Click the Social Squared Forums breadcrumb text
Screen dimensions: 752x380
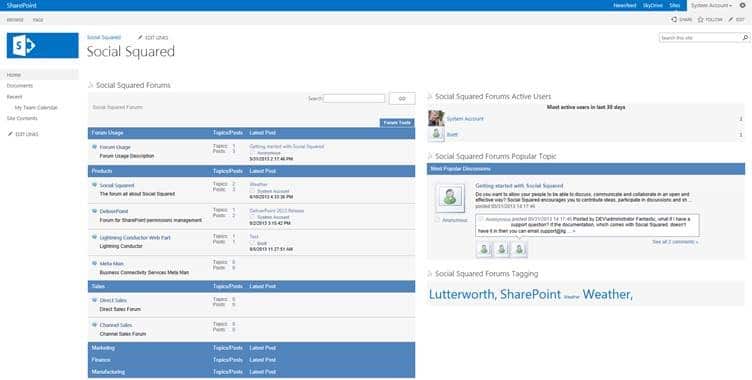click(x=118, y=107)
